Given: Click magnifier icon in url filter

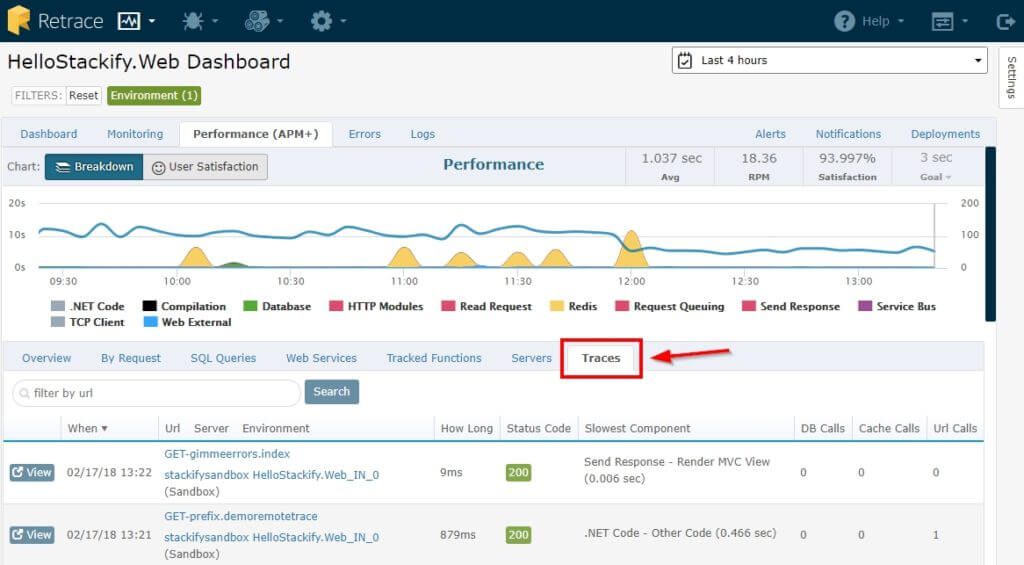Looking at the screenshot, I should (24, 393).
